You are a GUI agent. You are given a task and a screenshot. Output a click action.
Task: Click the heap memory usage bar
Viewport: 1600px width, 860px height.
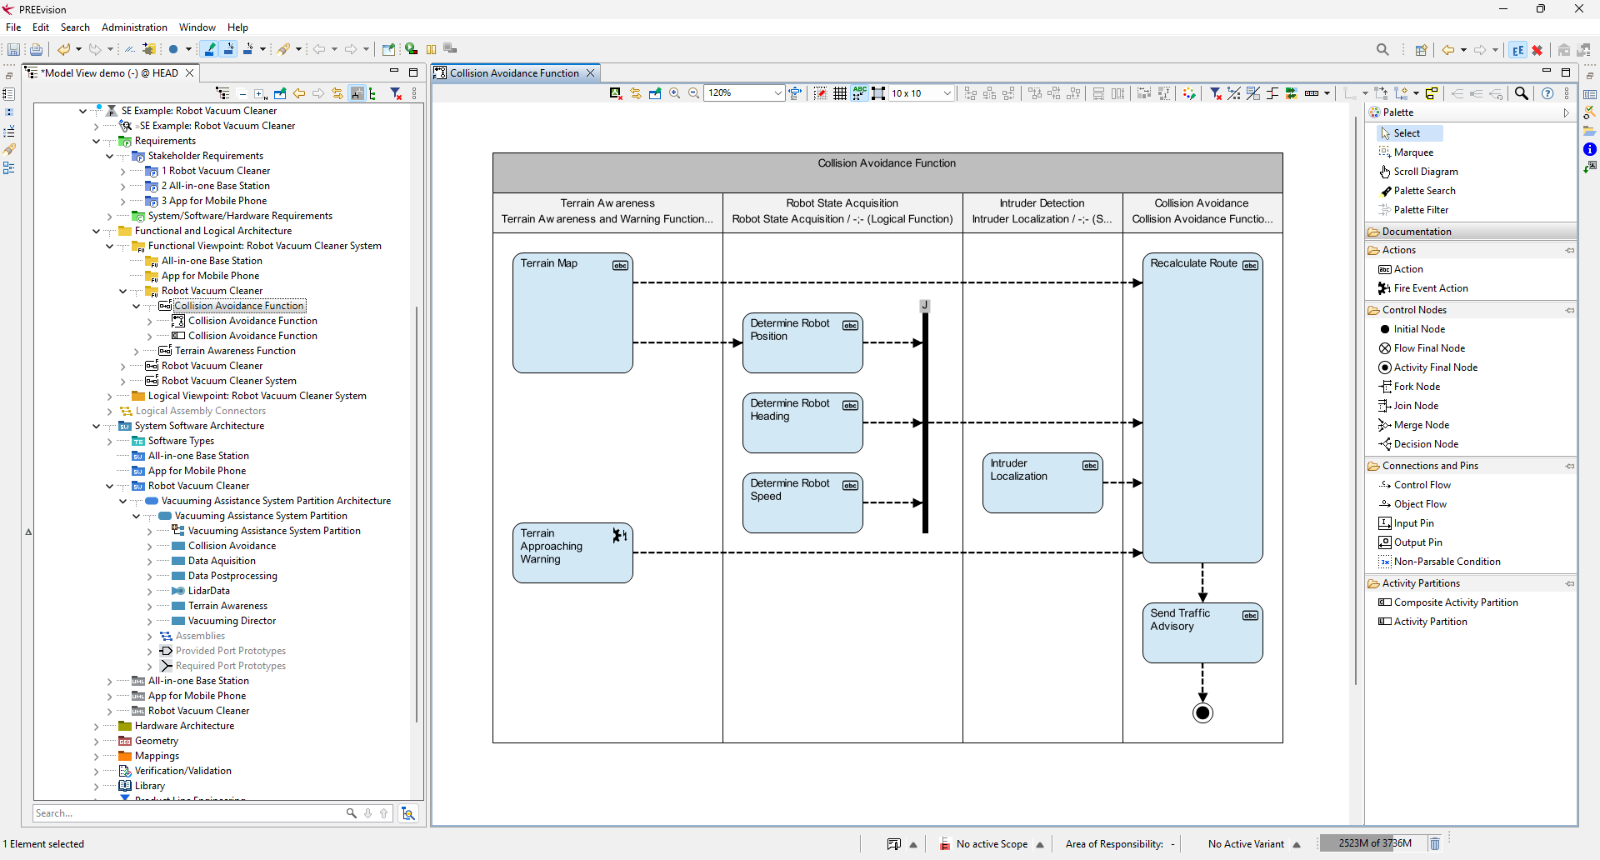pos(1374,843)
